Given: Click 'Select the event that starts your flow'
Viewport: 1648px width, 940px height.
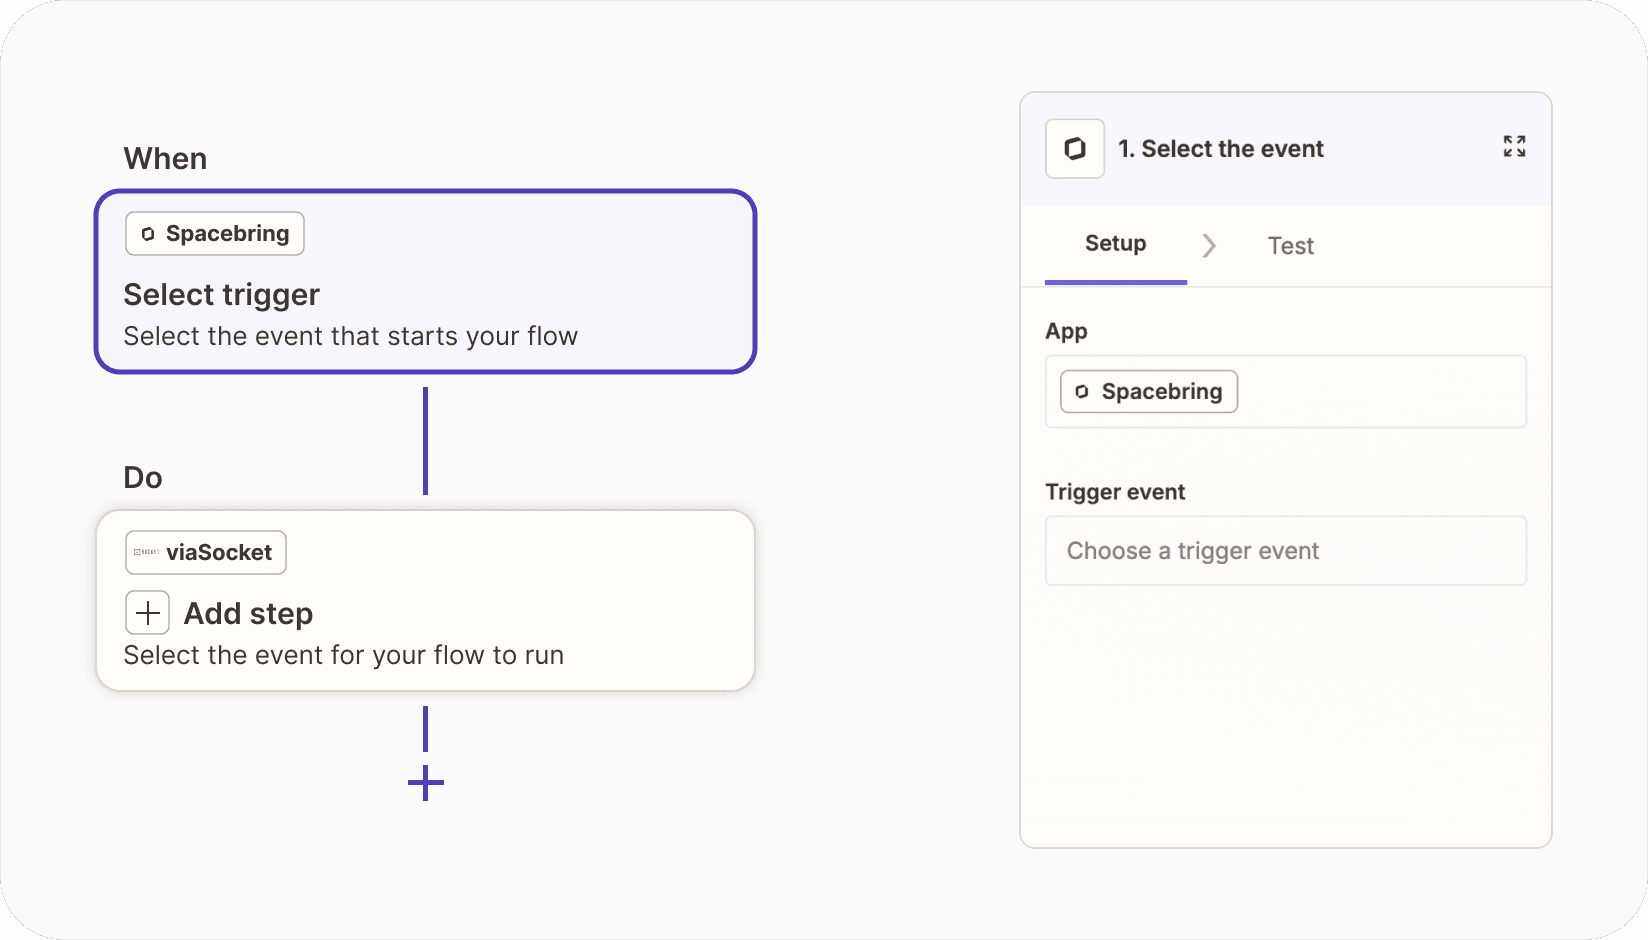Looking at the screenshot, I should pos(350,337).
